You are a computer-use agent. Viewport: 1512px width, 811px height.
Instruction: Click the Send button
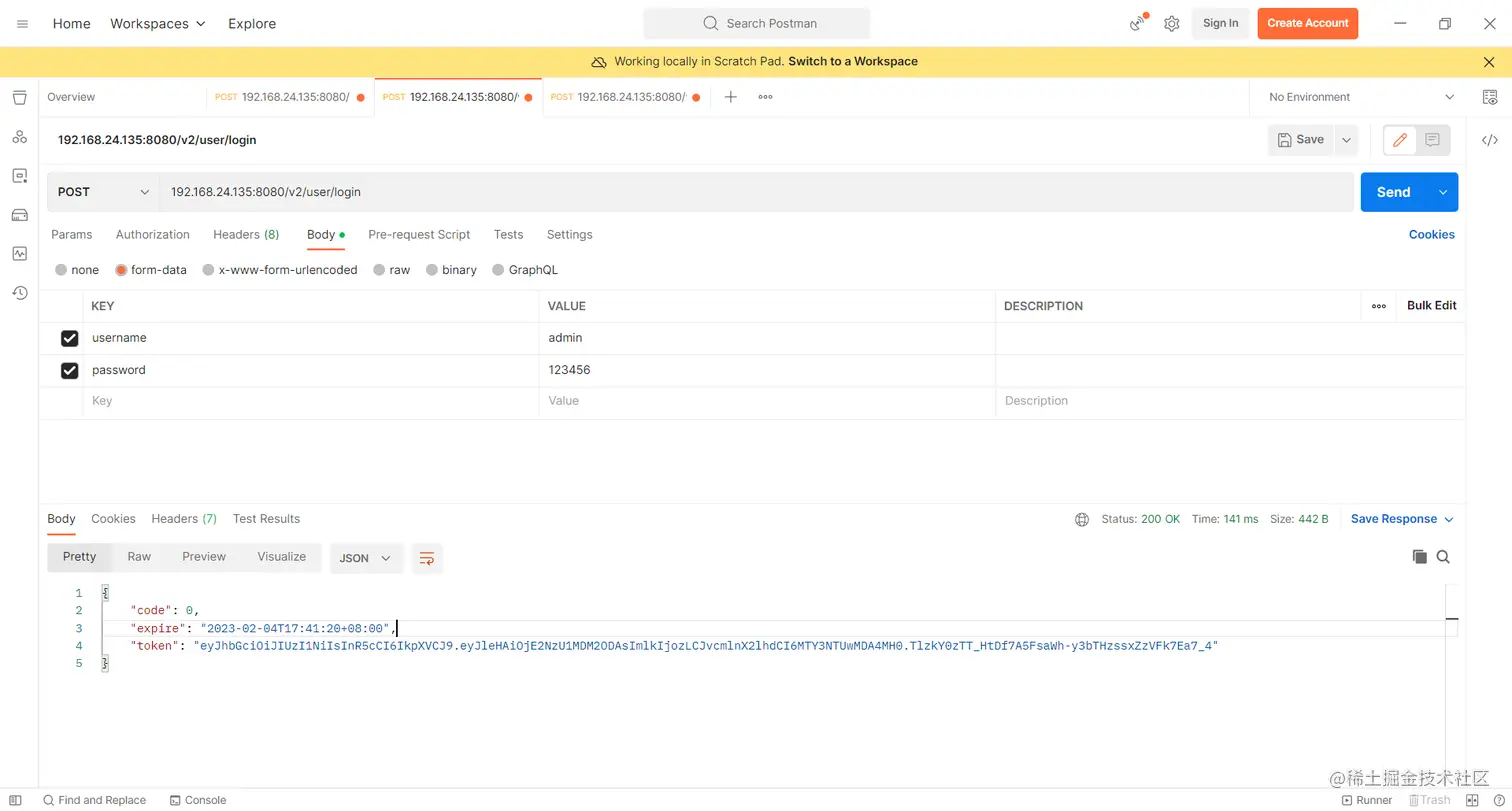point(1393,192)
